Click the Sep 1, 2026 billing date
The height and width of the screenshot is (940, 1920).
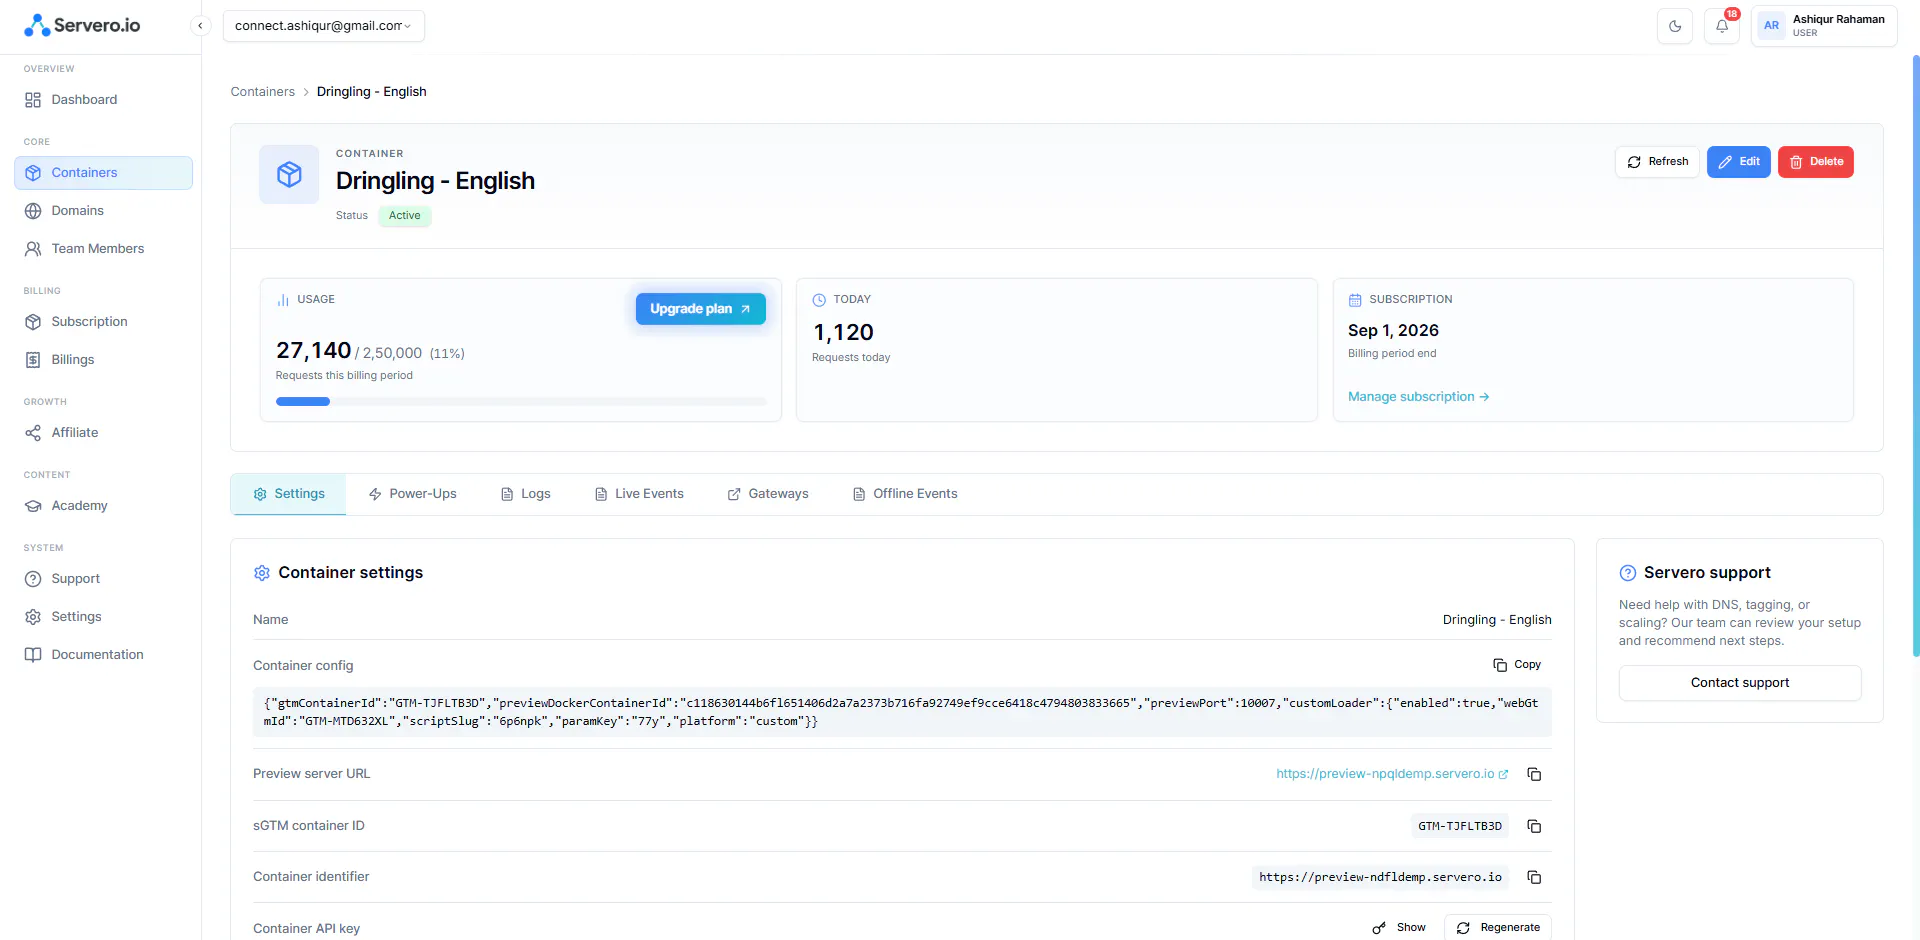click(1393, 331)
